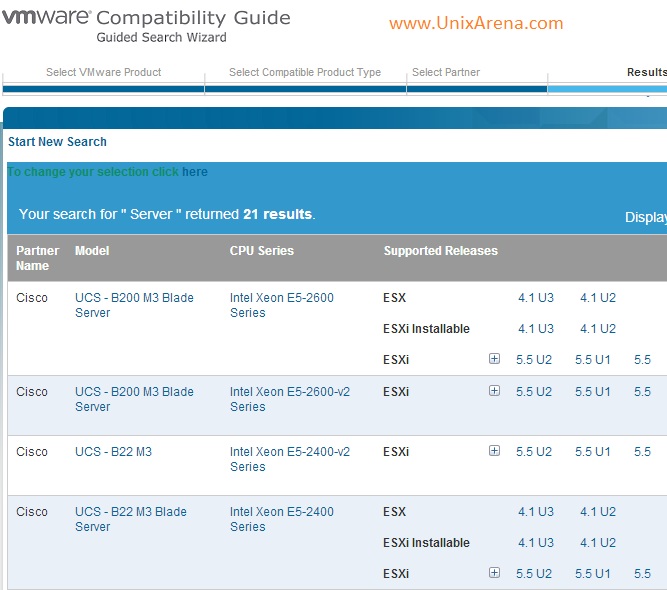The image size is (667, 590).
Task: Click the Model column header
Action: pos(92,251)
